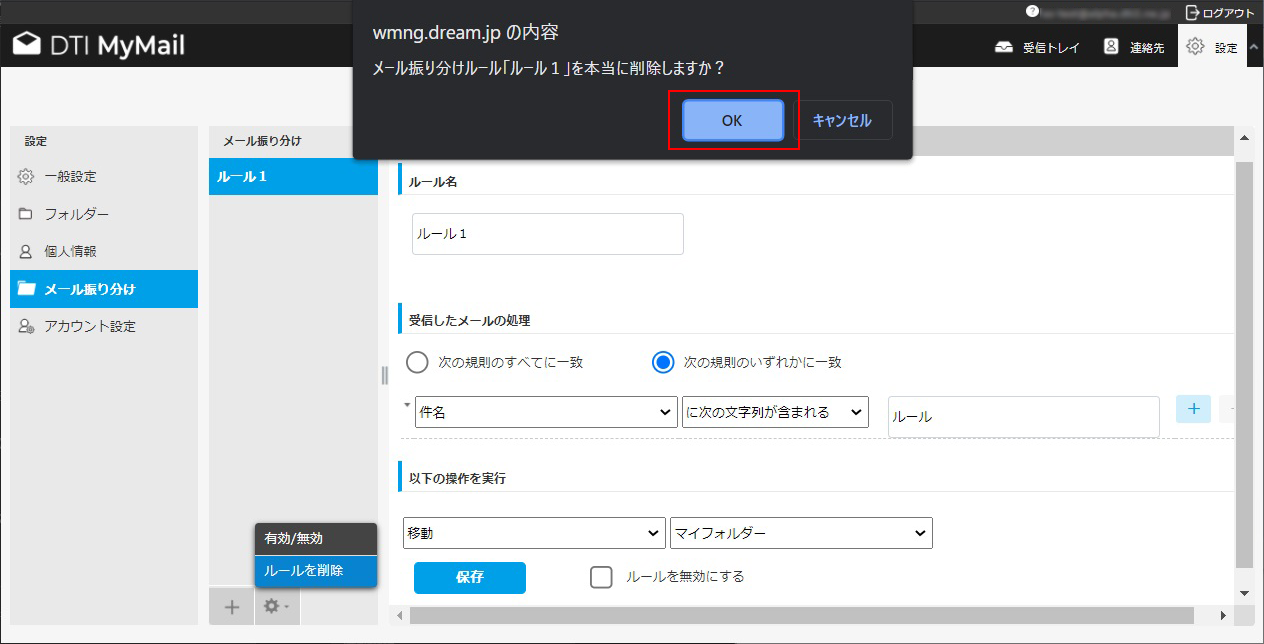Click the condition value field 'ルール'
1264x644 pixels.
1024,416
